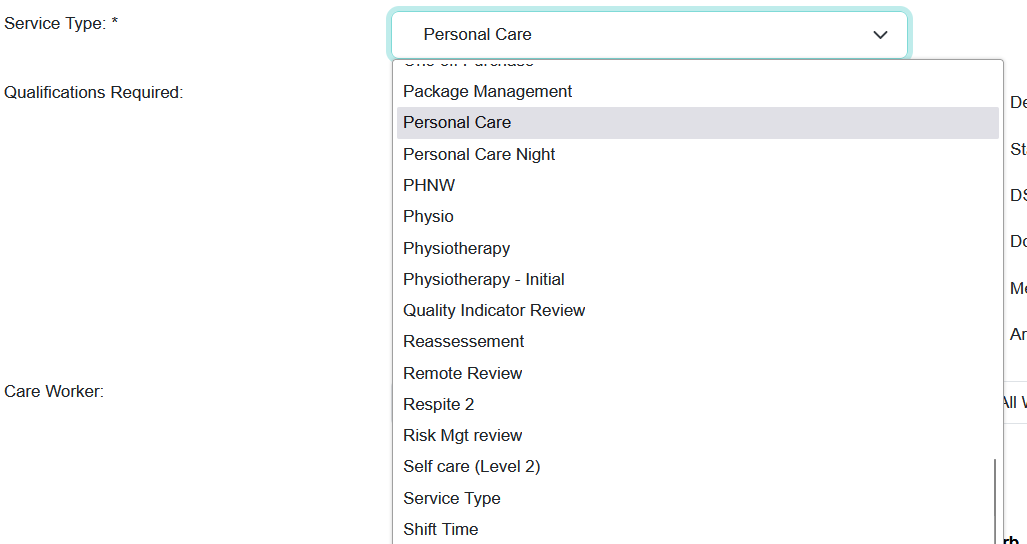Screen dimensions: 1027x544
Task: Choose Risk Mgt review option
Action: (x=463, y=435)
